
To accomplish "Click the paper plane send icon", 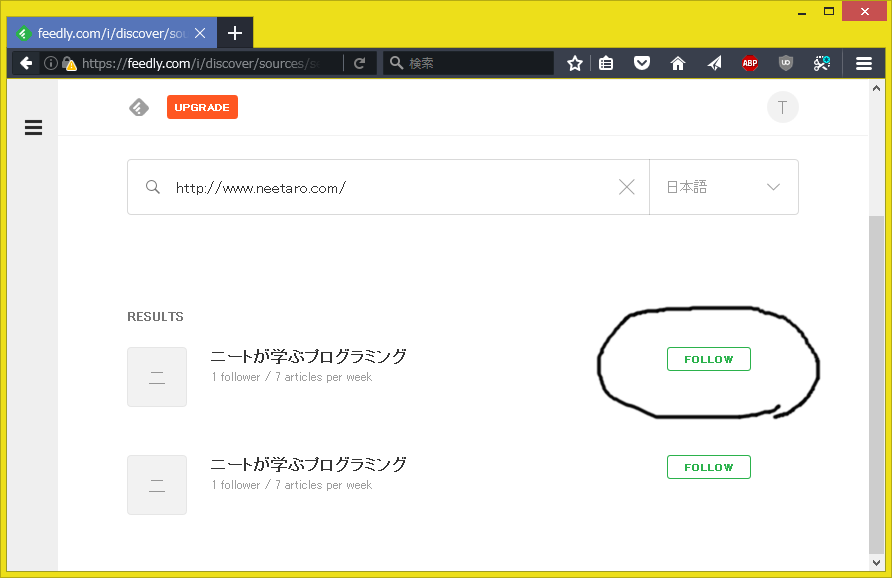I will (x=714, y=63).
